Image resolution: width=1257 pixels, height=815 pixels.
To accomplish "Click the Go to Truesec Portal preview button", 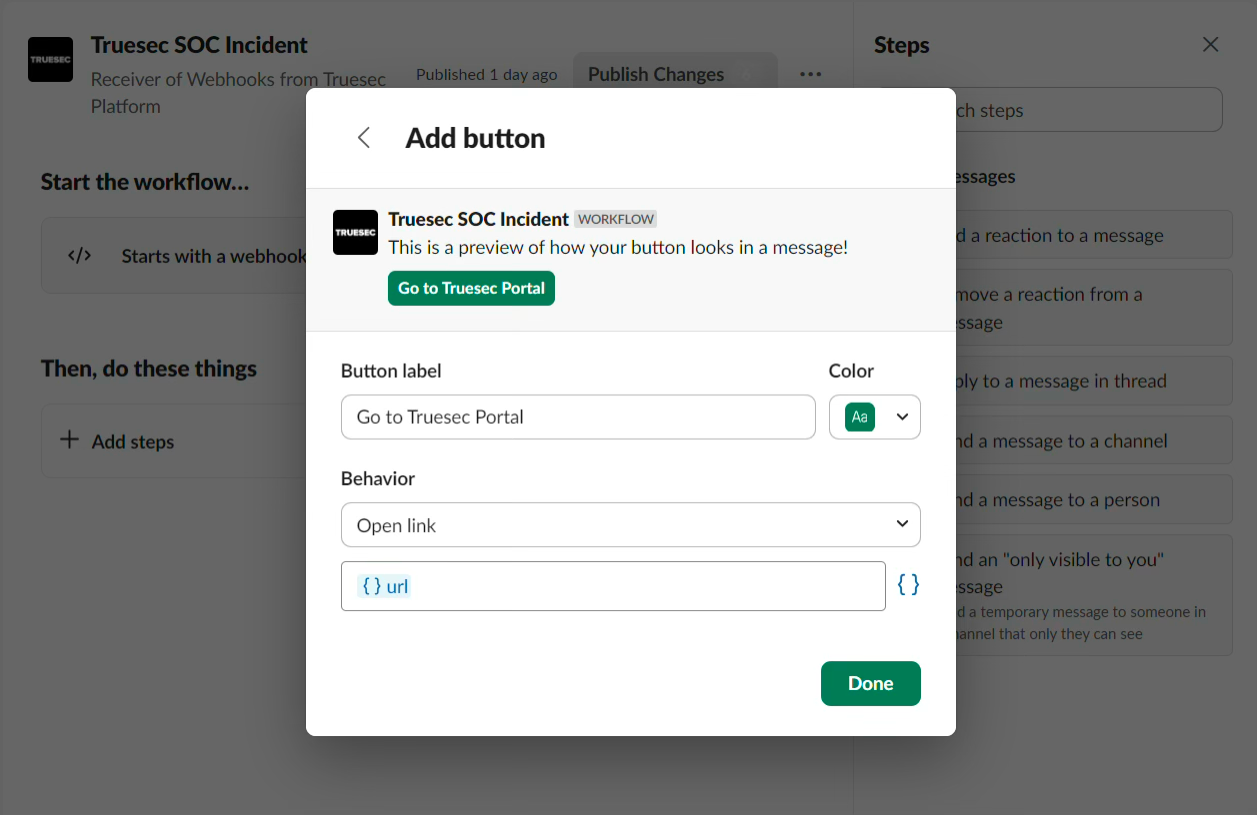I will (471, 288).
